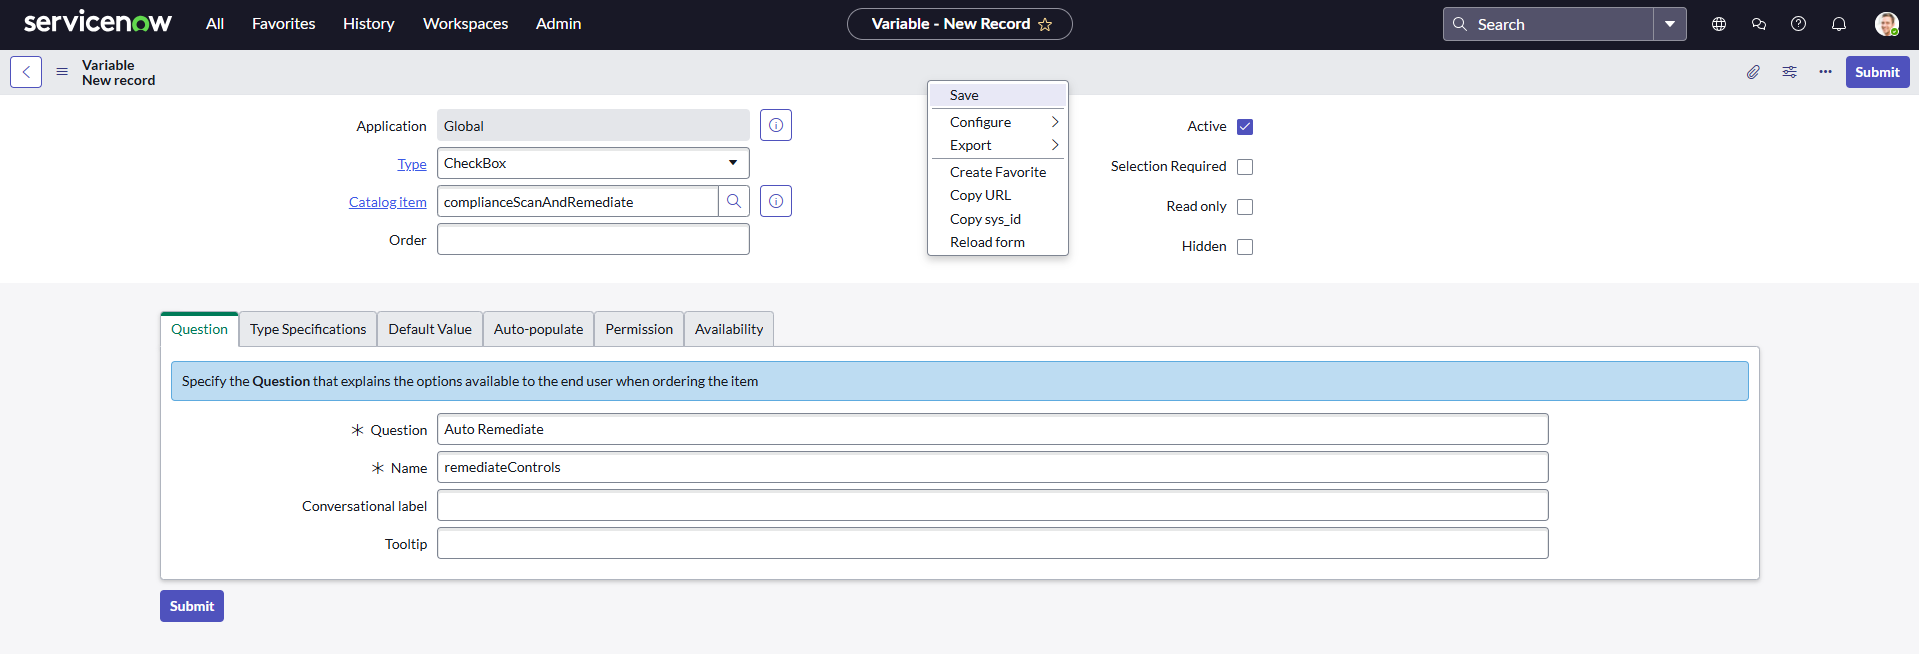The width and height of the screenshot is (1919, 654).
Task: Switch to the Auto-populate tab
Action: click(x=538, y=329)
